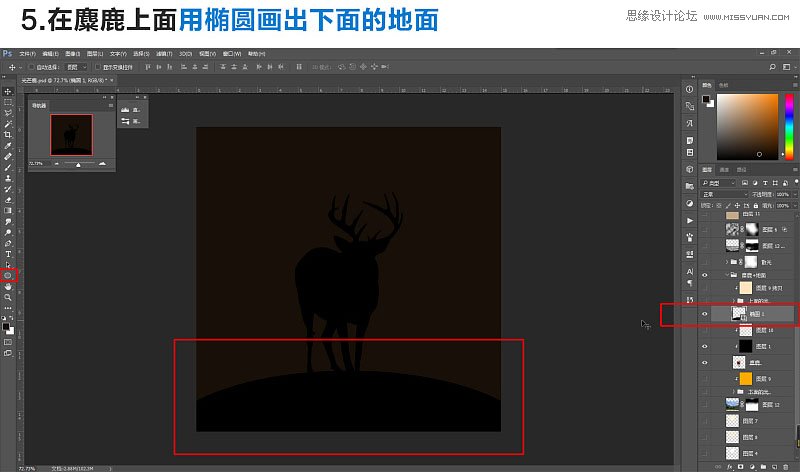The image size is (800, 472).
Task: Click the create new layer icon
Action: 774,467
